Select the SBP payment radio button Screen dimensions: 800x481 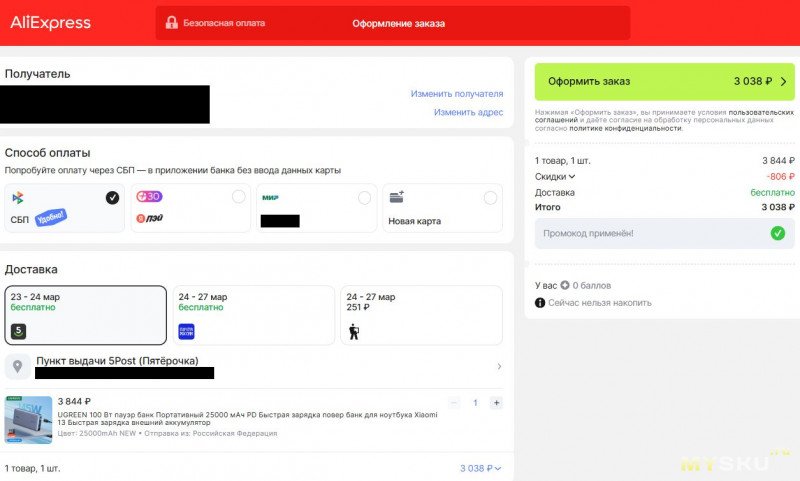(x=112, y=198)
